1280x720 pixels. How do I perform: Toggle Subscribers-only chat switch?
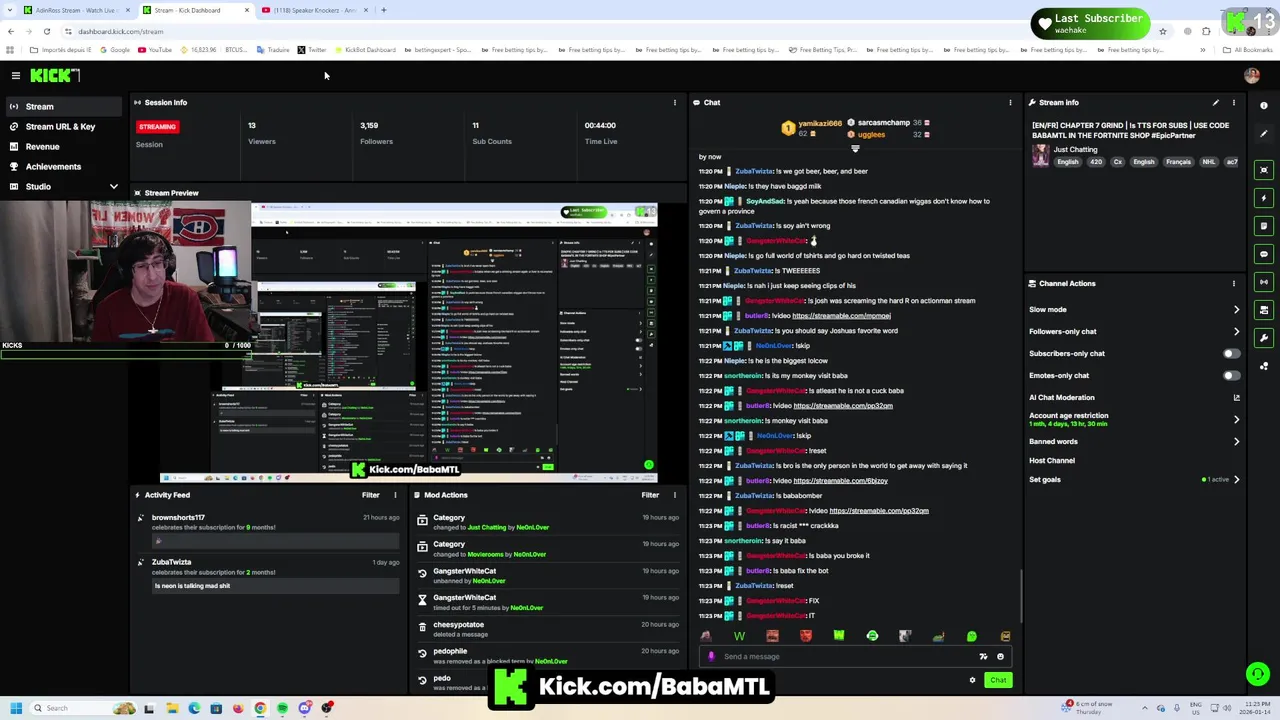coord(1231,353)
